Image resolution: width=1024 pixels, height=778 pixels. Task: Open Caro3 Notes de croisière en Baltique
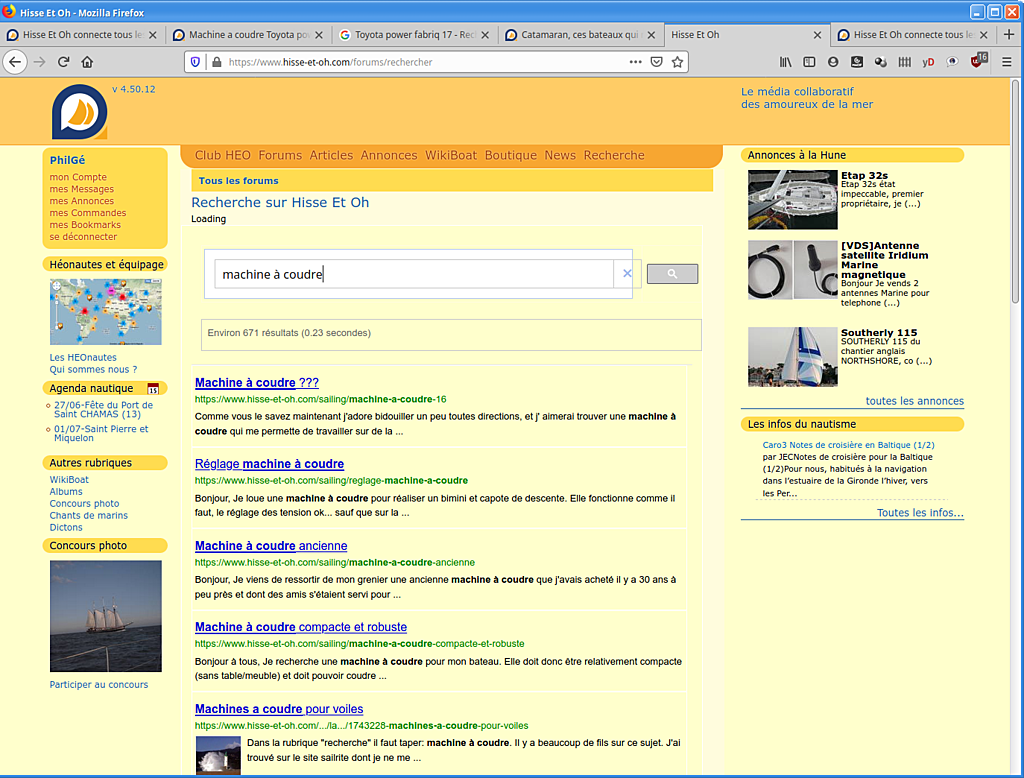[x=848, y=445]
